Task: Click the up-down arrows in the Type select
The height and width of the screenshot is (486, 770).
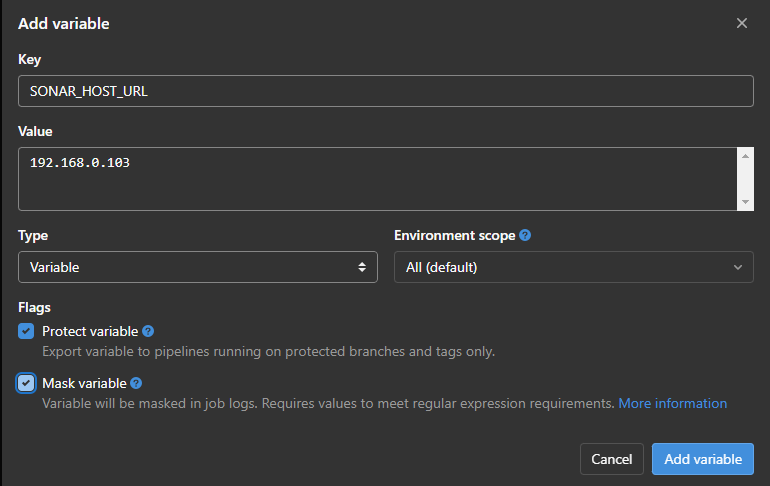Action: point(362,267)
